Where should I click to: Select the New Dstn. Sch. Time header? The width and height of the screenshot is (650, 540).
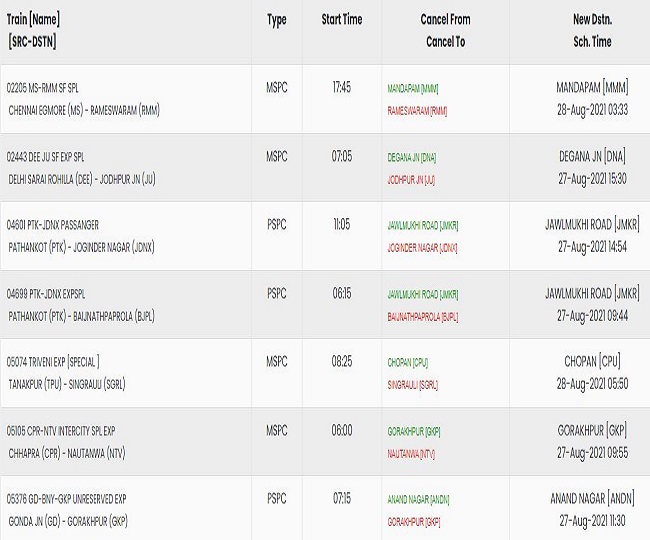click(x=592, y=31)
